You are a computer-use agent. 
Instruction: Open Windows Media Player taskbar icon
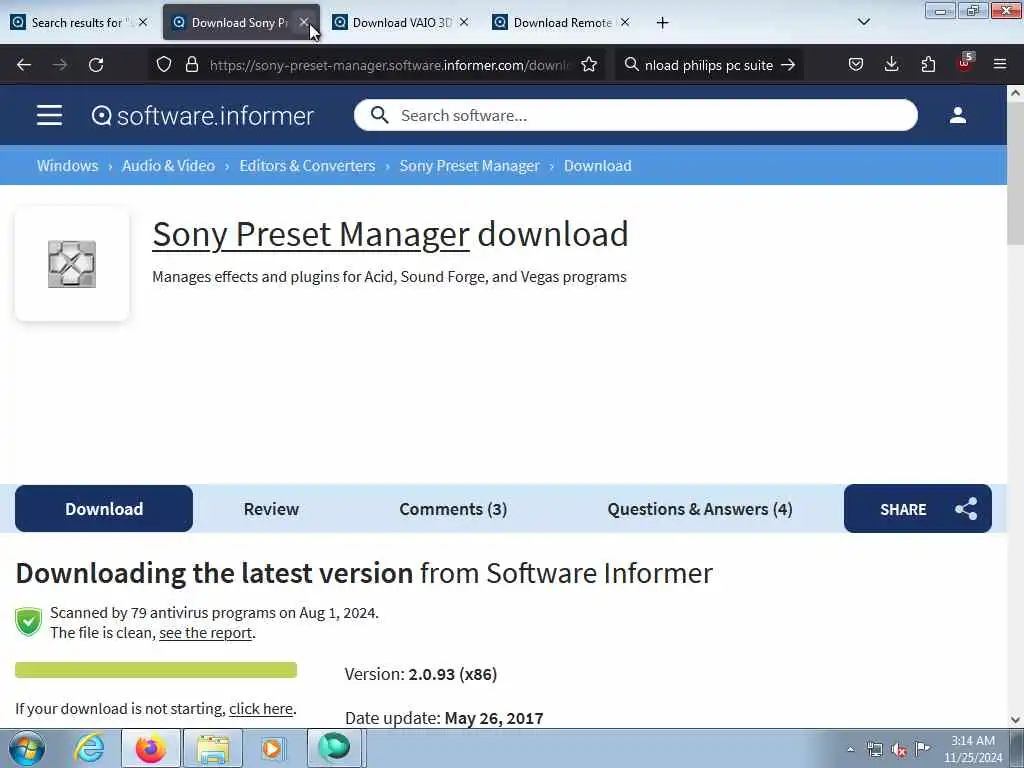[273, 748]
